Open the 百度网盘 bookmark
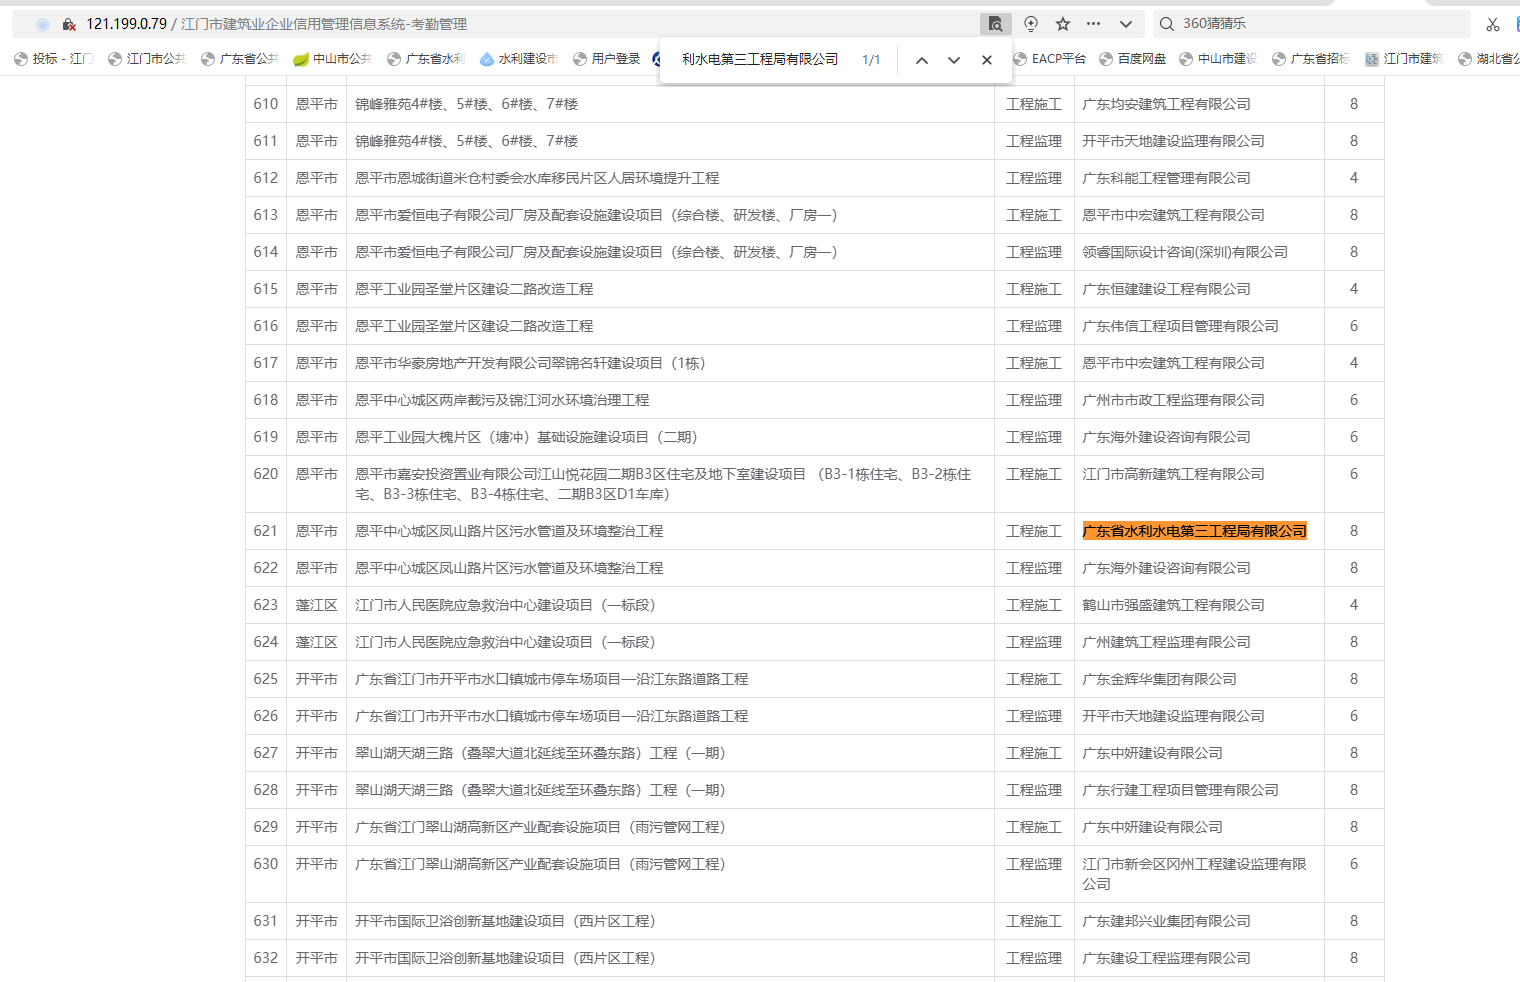1520x982 pixels. coord(1132,59)
